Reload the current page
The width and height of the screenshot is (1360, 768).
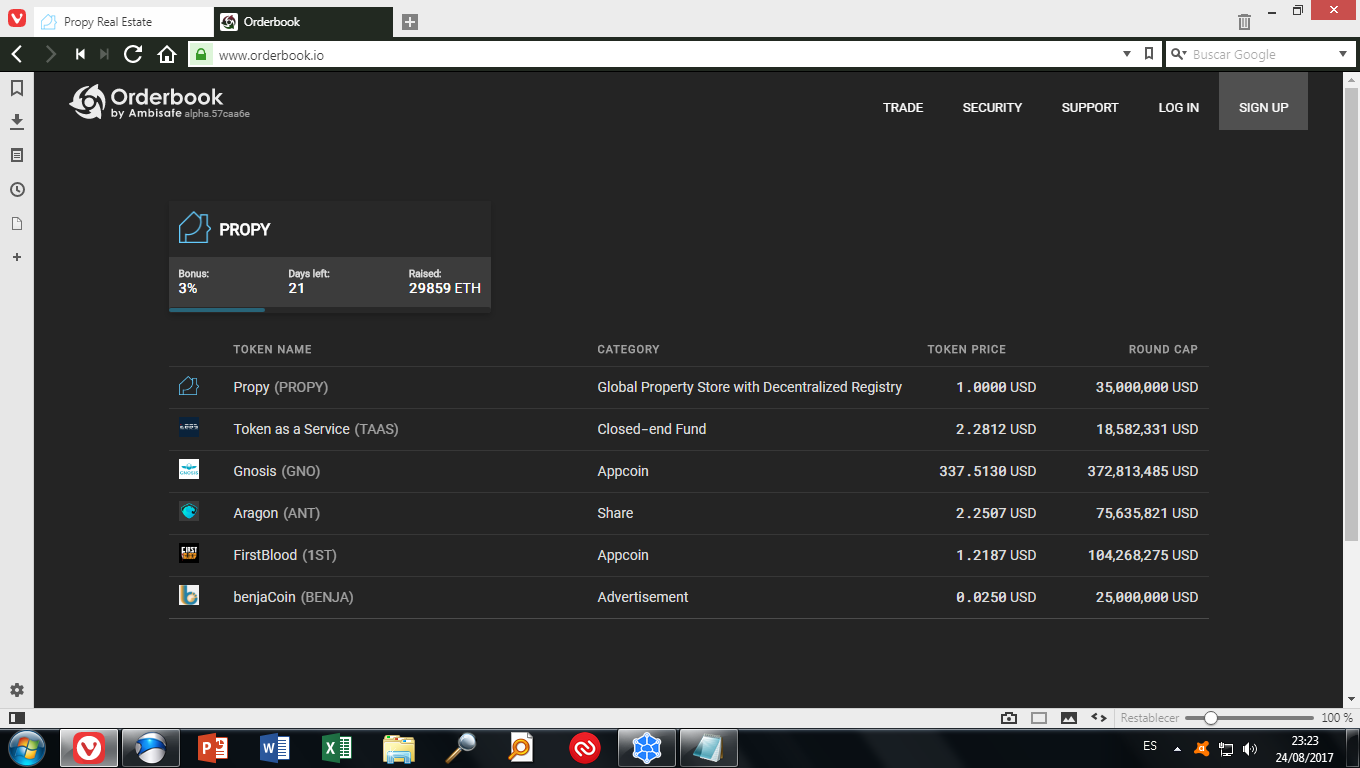(133, 54)
